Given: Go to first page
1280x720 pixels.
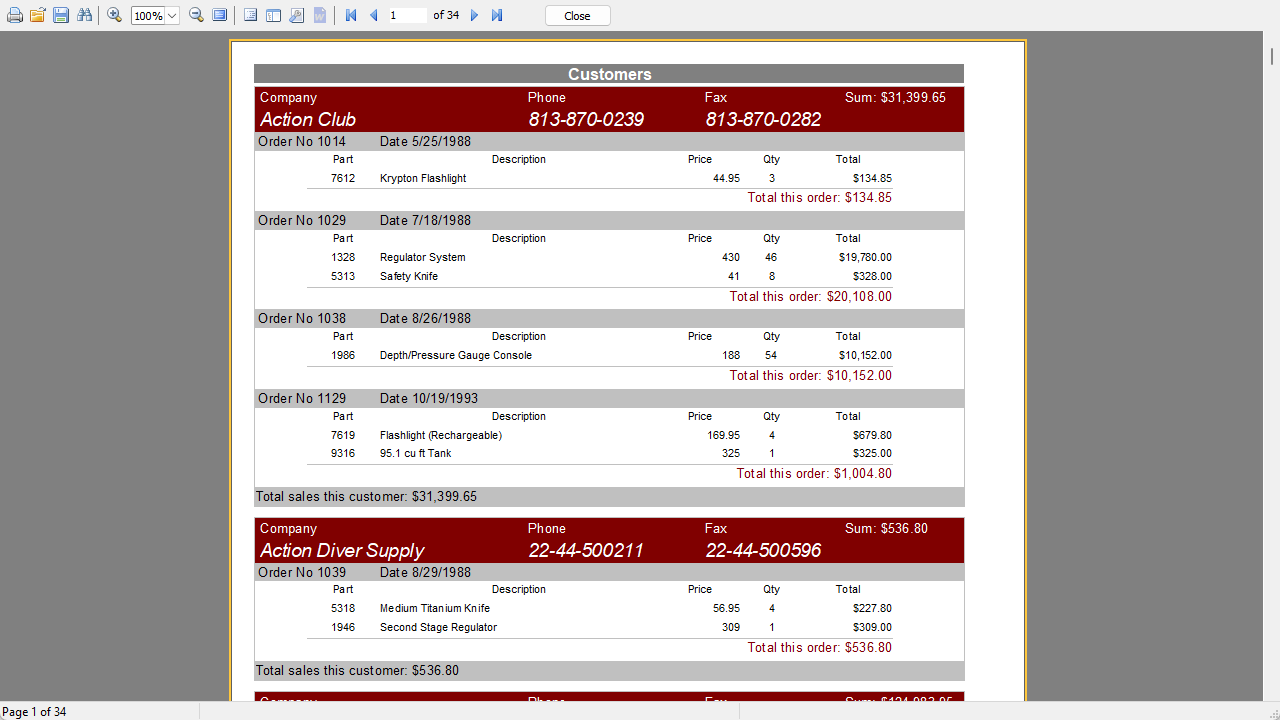Looking at the screenshot, I should pos(351,15).
